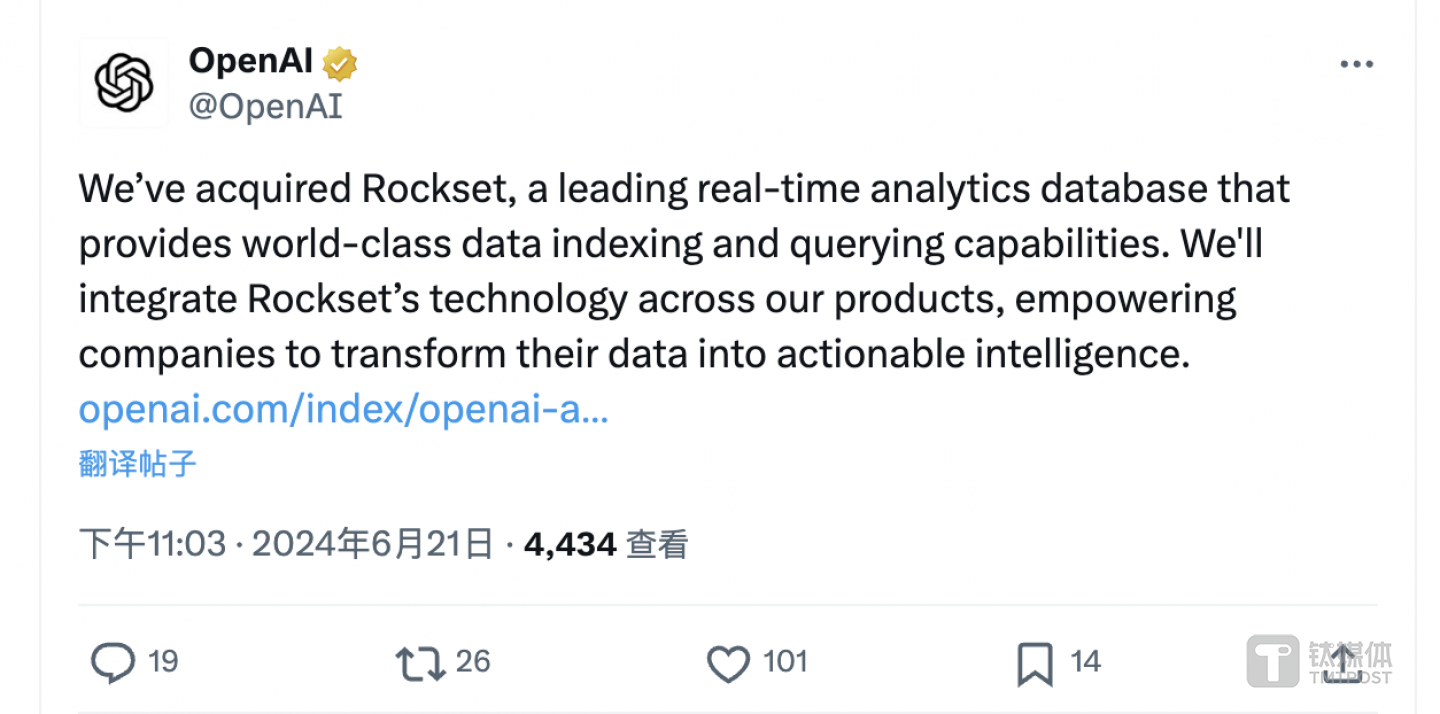The width and height of the screenshot is (1440, 714).
Task: Click the 翻译帖子 translate post link
Action: (138, 464)
